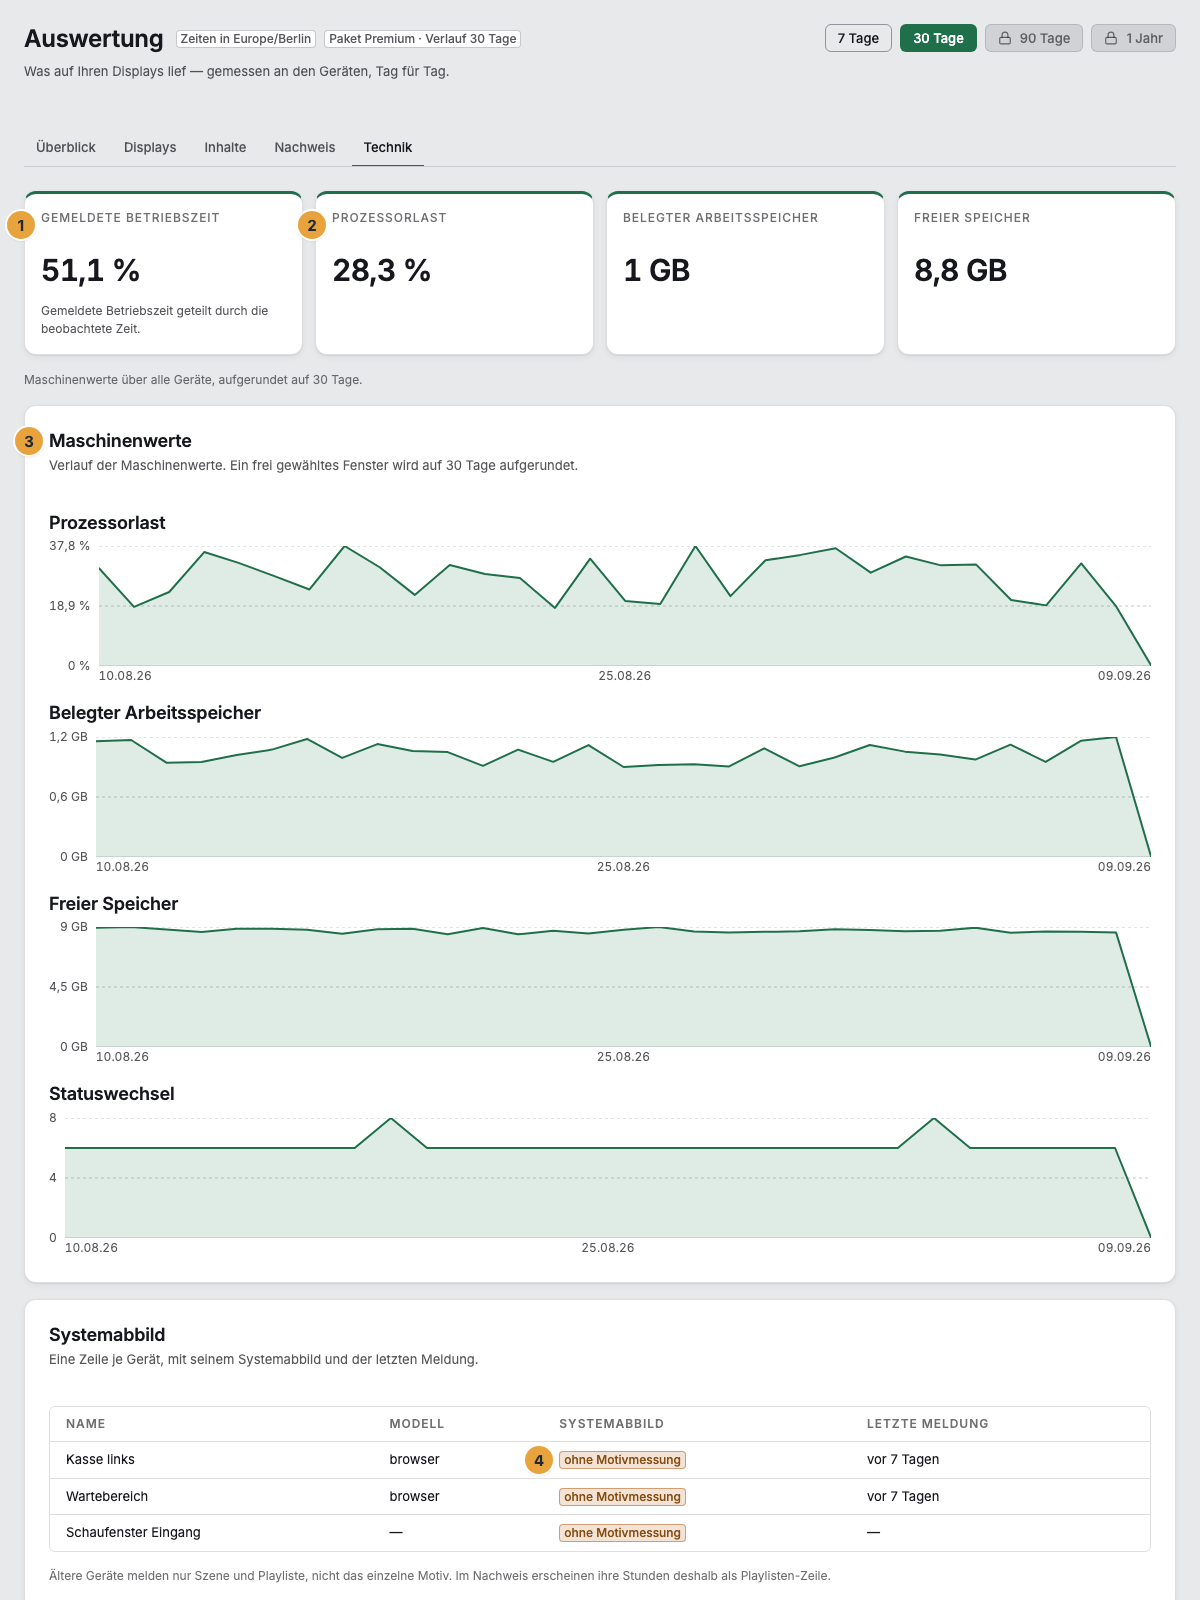
Task: Click the 0,6 GB axis label
Action: point(69,797)
